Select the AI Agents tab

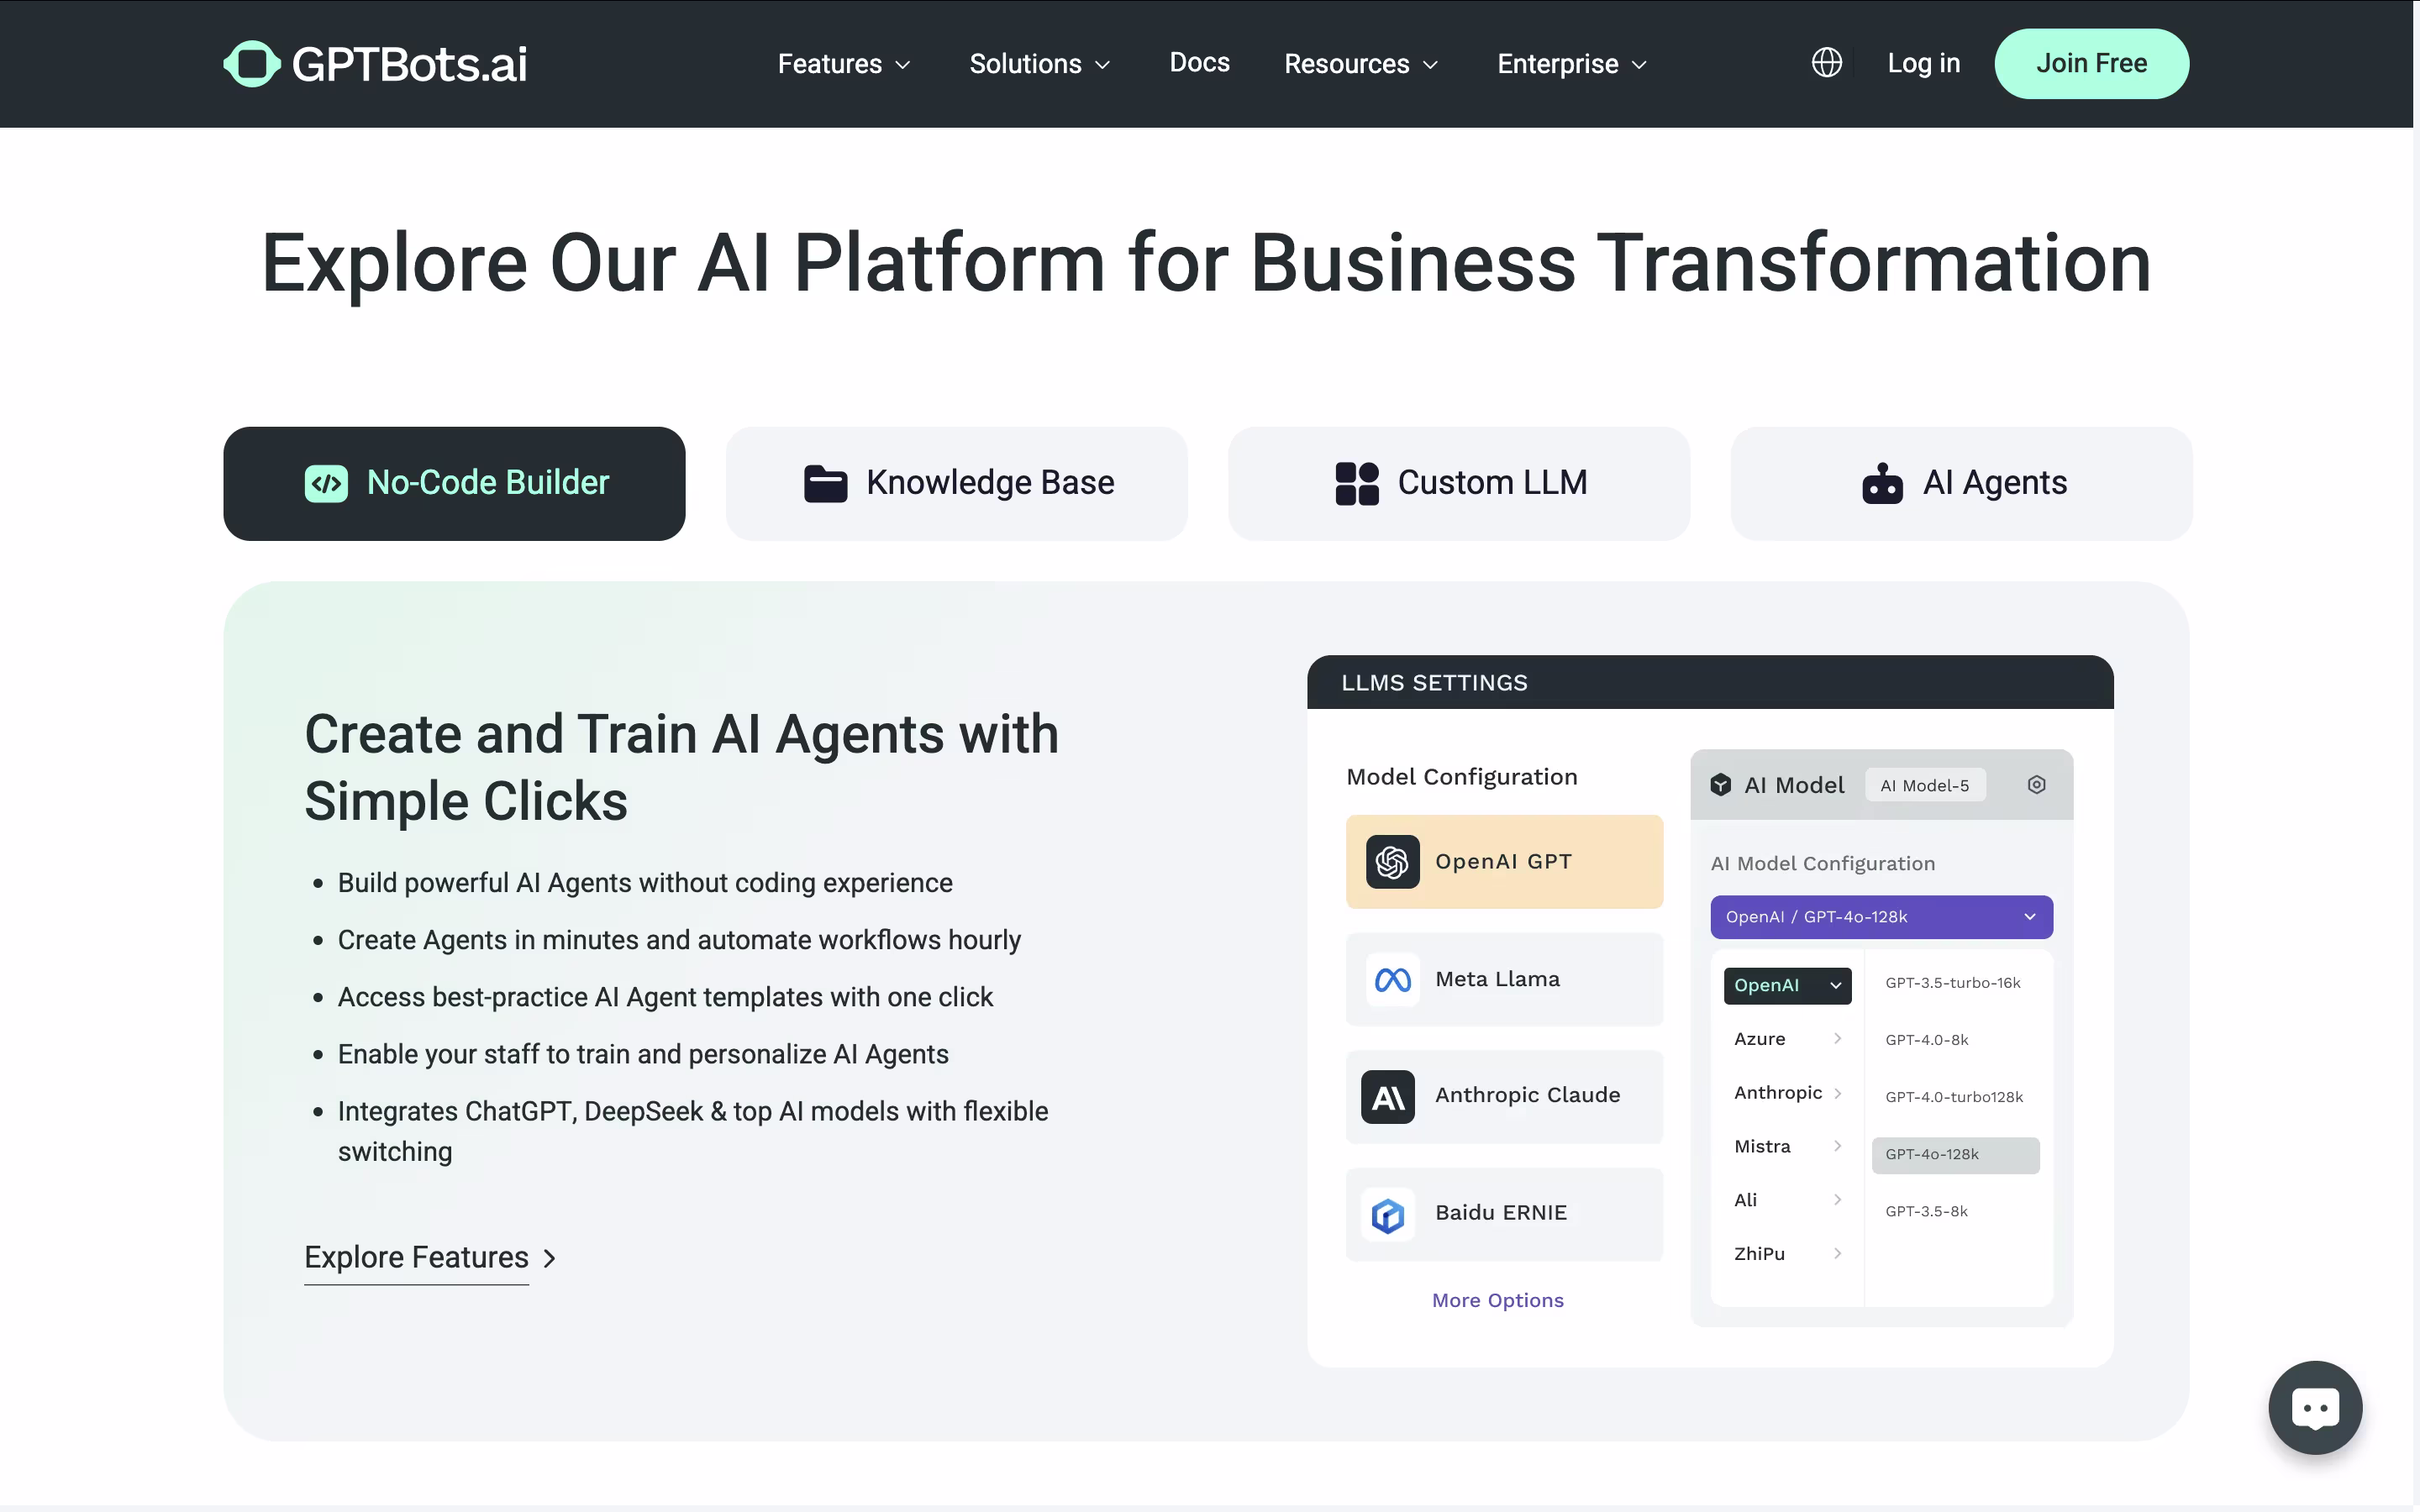(x=1961, y=483)
